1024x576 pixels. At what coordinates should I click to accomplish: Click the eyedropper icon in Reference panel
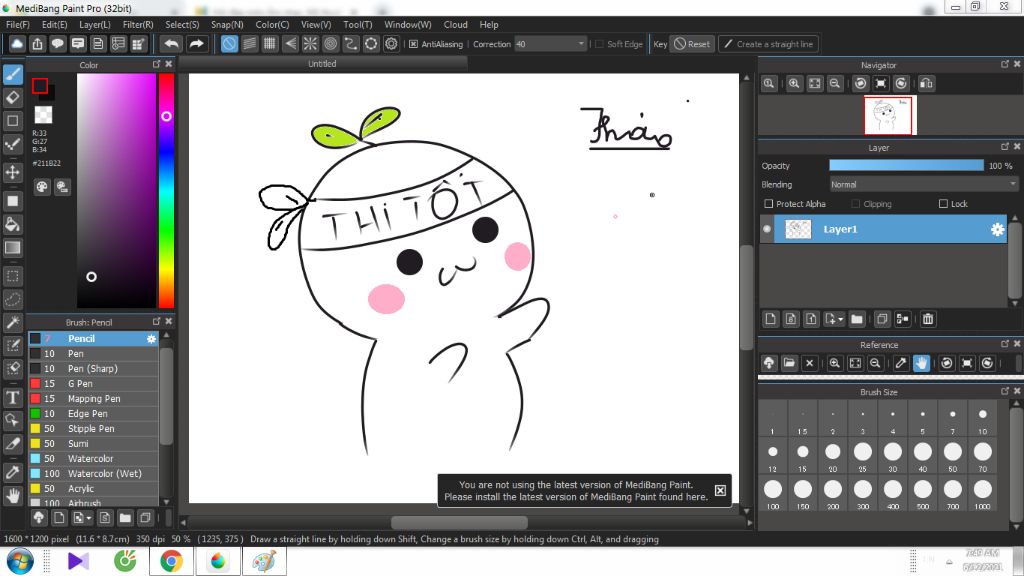(x=901, y=363)
